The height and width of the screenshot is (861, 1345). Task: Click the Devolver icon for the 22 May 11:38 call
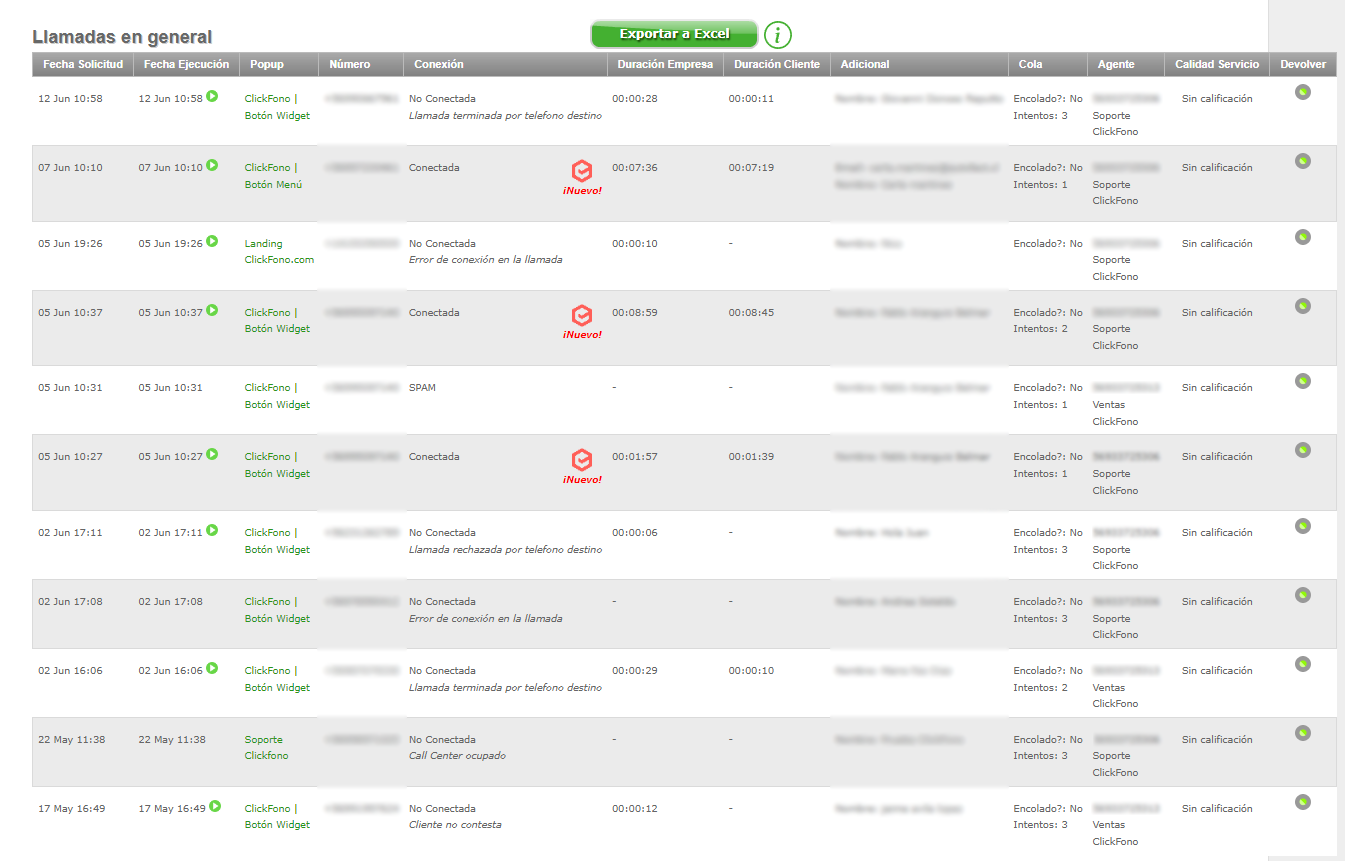point(1302,733)
